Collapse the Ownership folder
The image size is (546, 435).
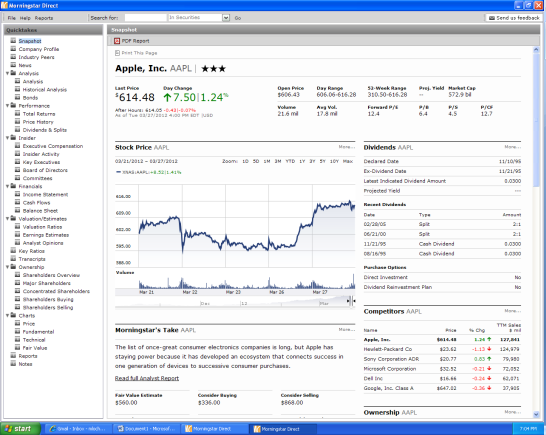tap(7, 267)
